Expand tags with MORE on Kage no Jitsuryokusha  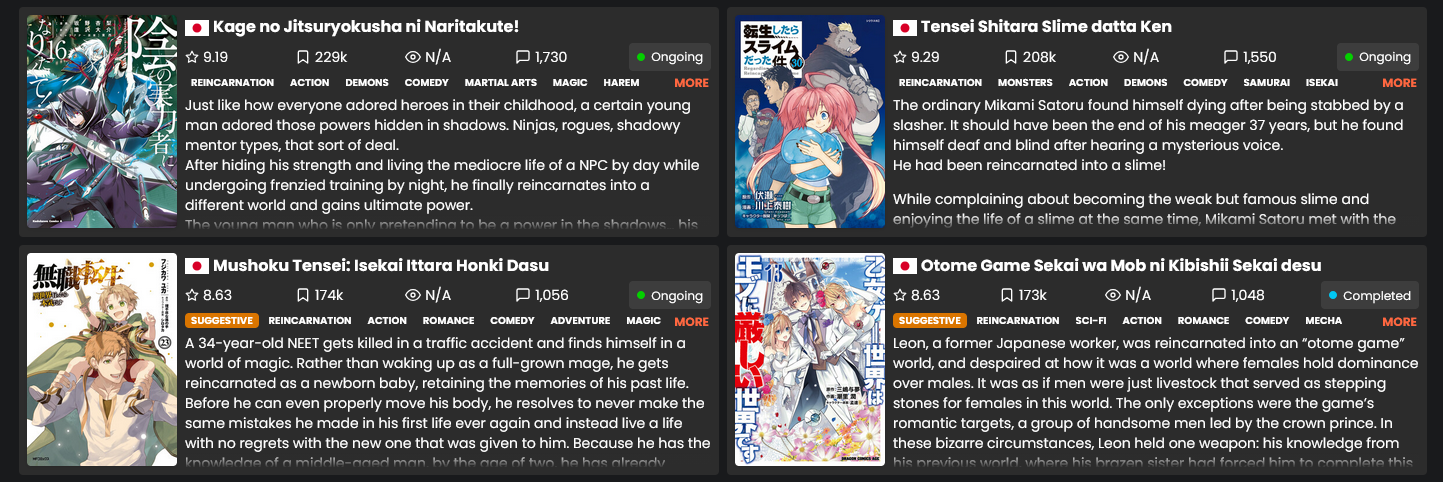click(x=691, y=83)
